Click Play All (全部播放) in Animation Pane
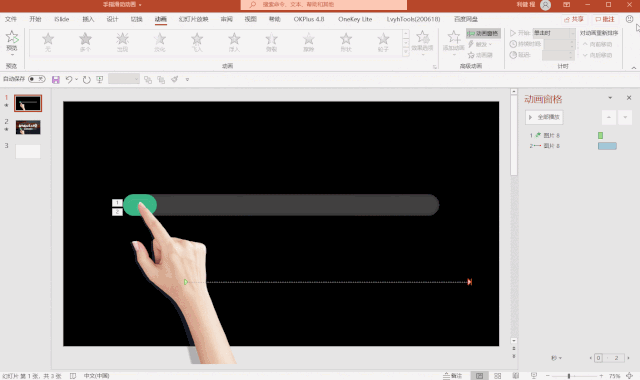 pyautogui.click(x=544, y=117)
